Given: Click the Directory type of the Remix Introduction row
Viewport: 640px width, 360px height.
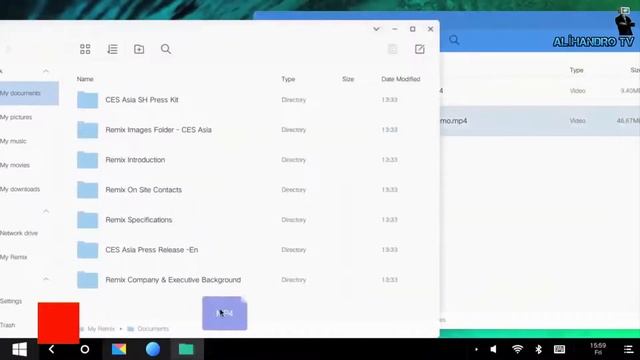Looking at the screenshot, I should (293, 160).
